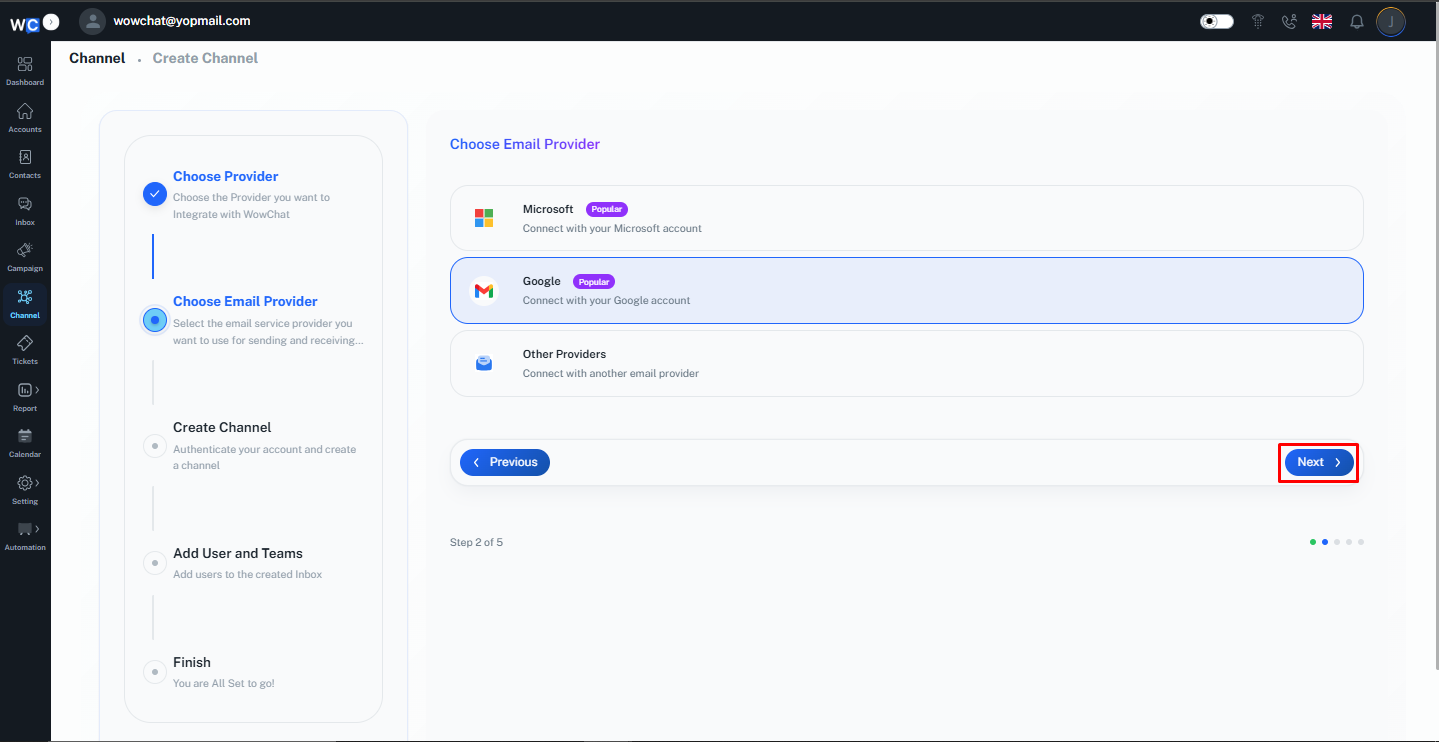Click the user profile silhouette icon
Viewport: 1439px width, 742px height.
92,21
